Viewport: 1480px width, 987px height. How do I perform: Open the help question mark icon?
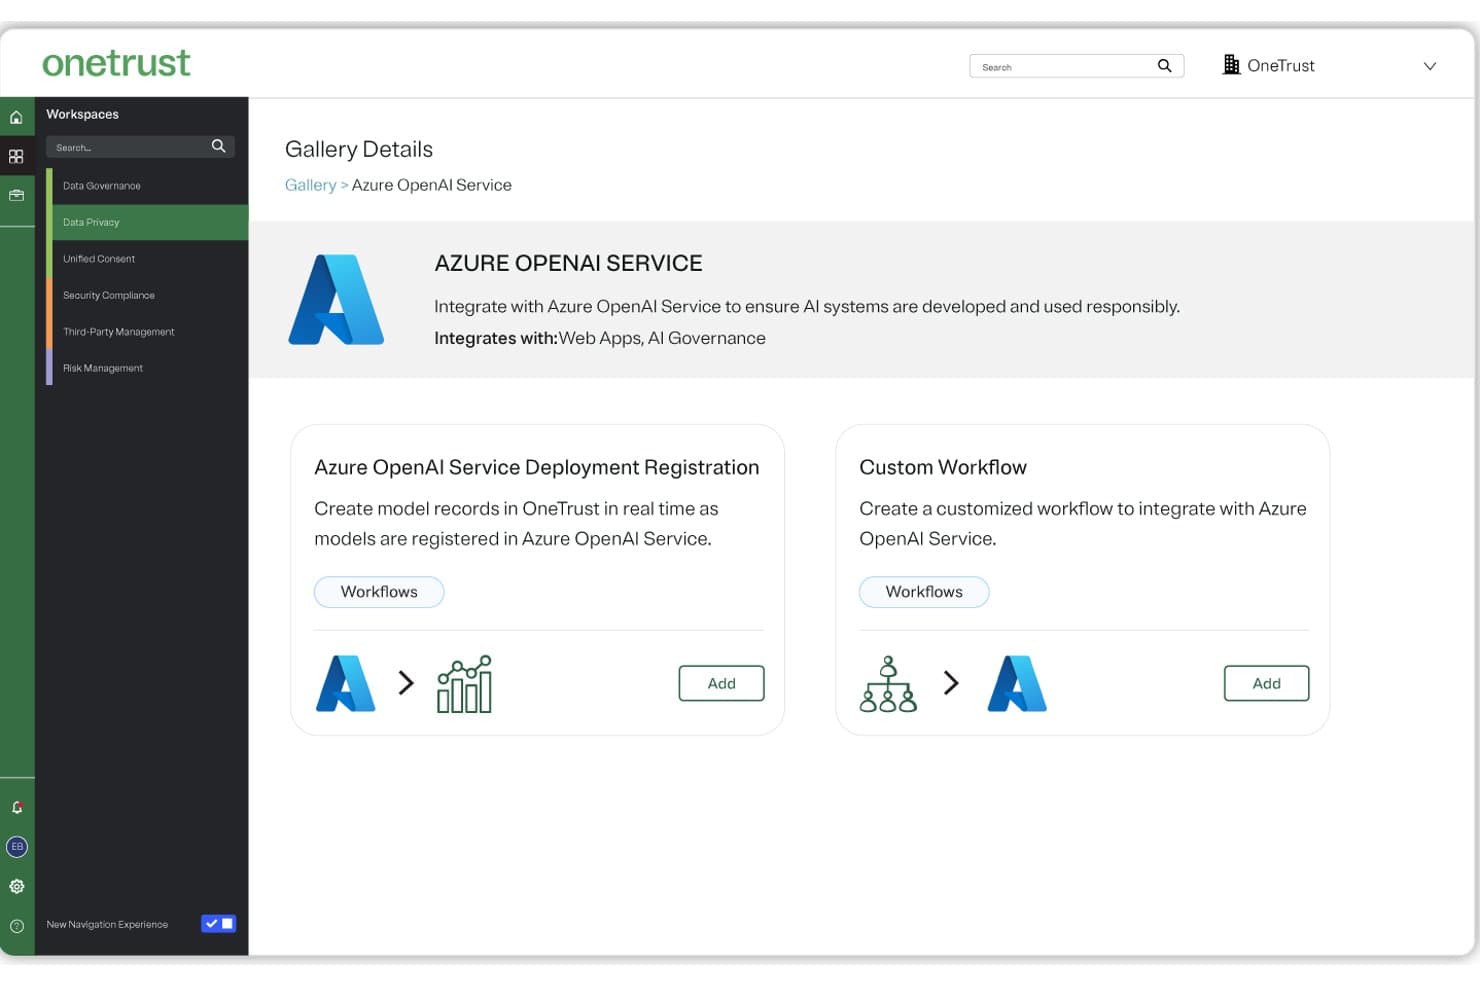(x=17, y=925)
